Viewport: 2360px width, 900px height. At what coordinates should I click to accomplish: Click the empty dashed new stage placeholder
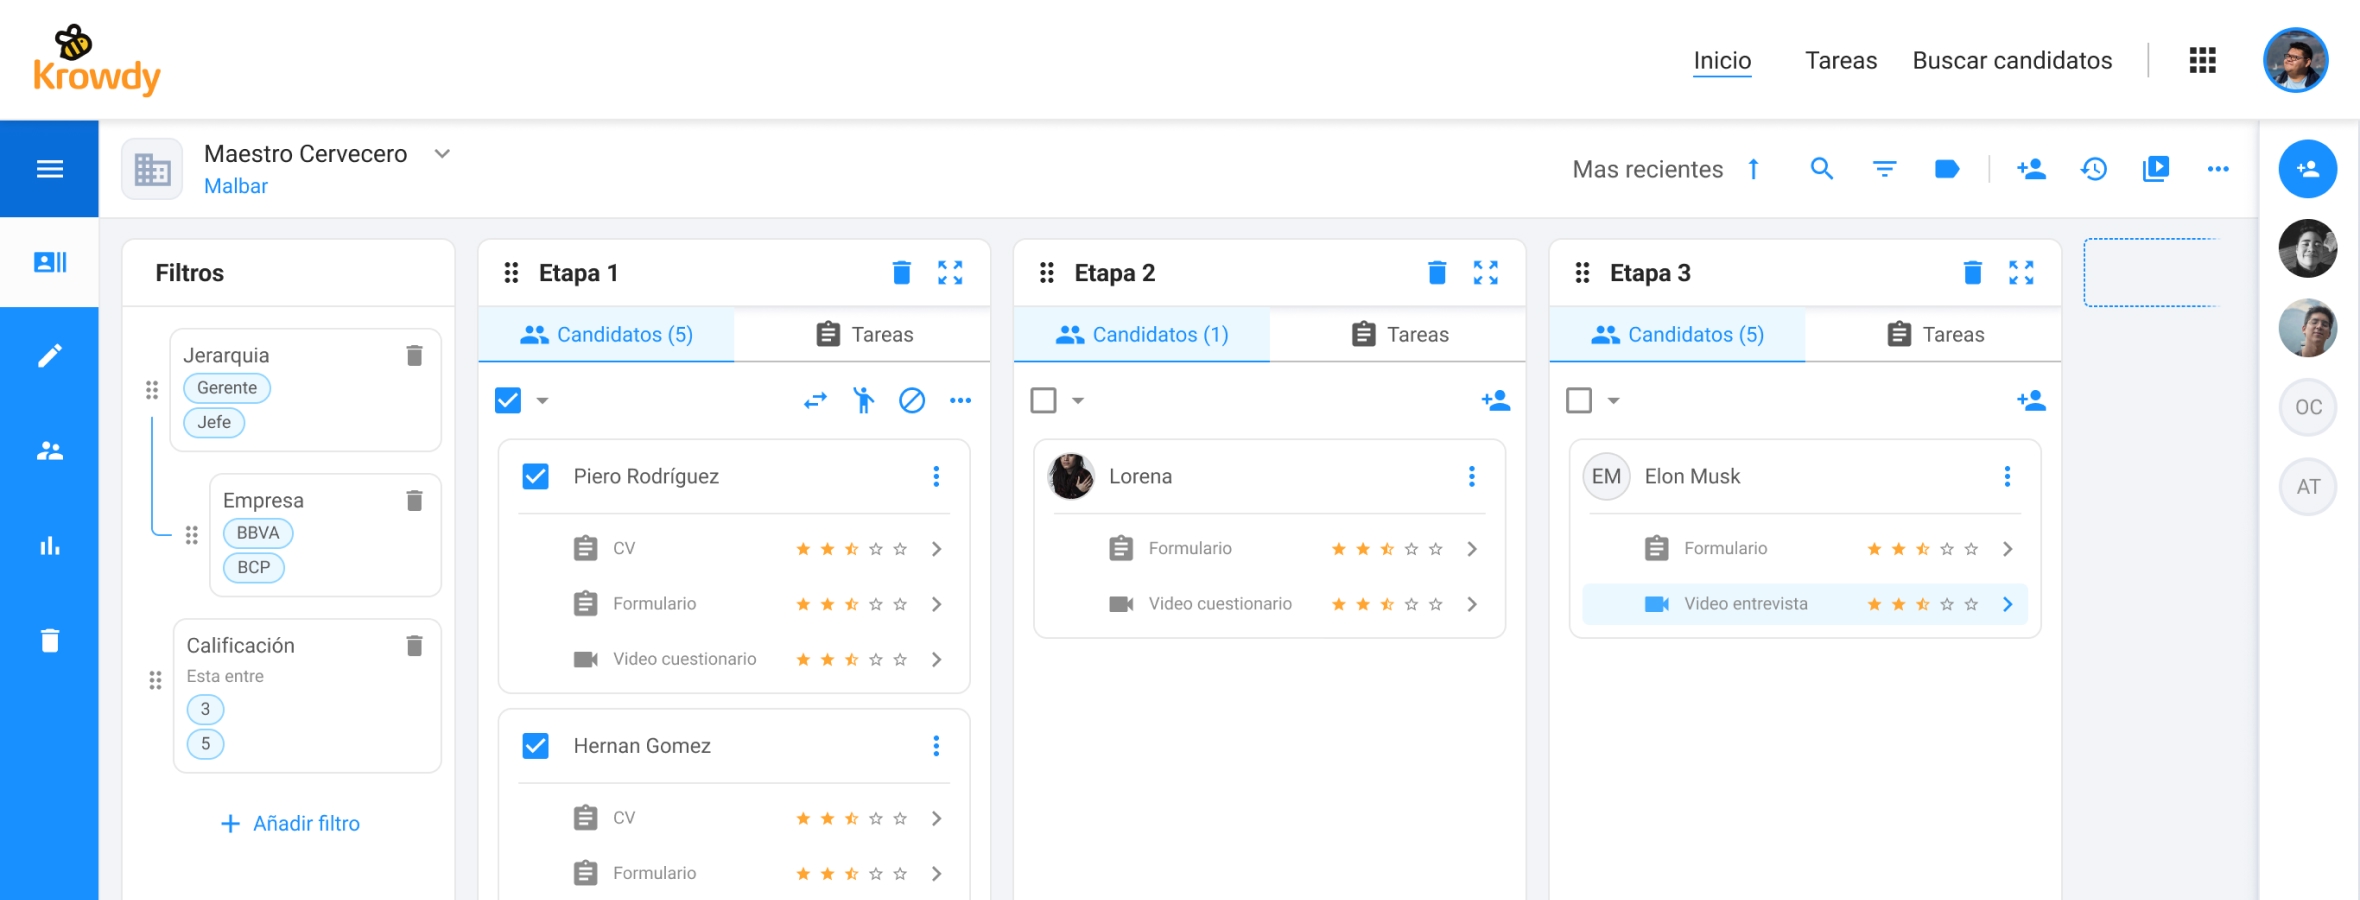[x=2150, y=272]
